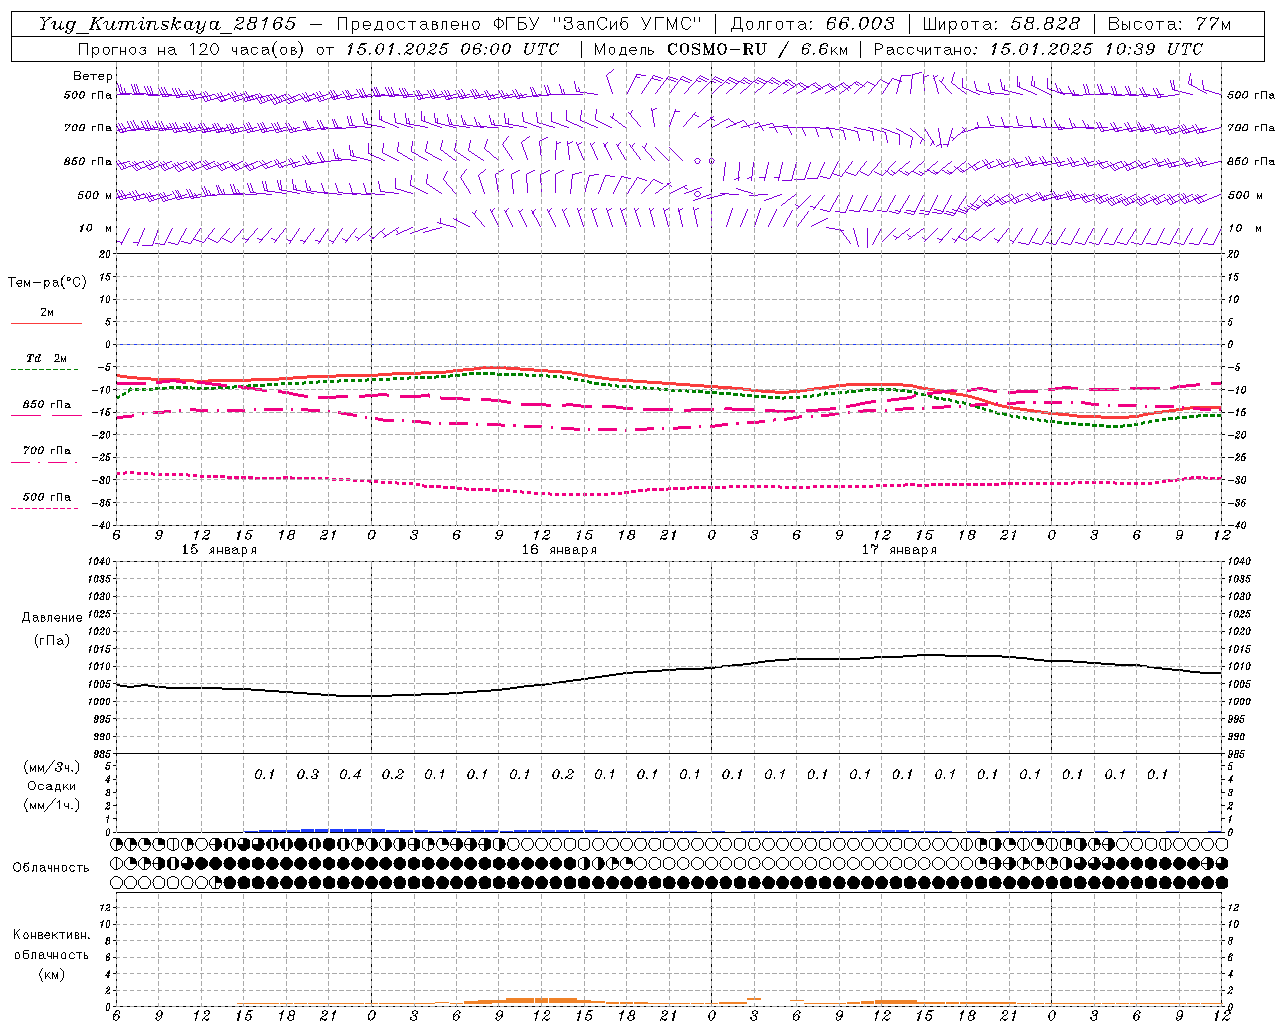
Task: Click the 0.3 precipitation value
Action: pyautogui.click(x=308, y=774)
